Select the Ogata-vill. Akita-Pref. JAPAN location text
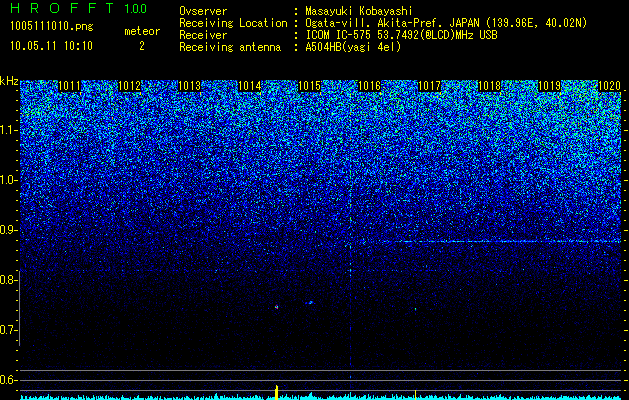 446,23
